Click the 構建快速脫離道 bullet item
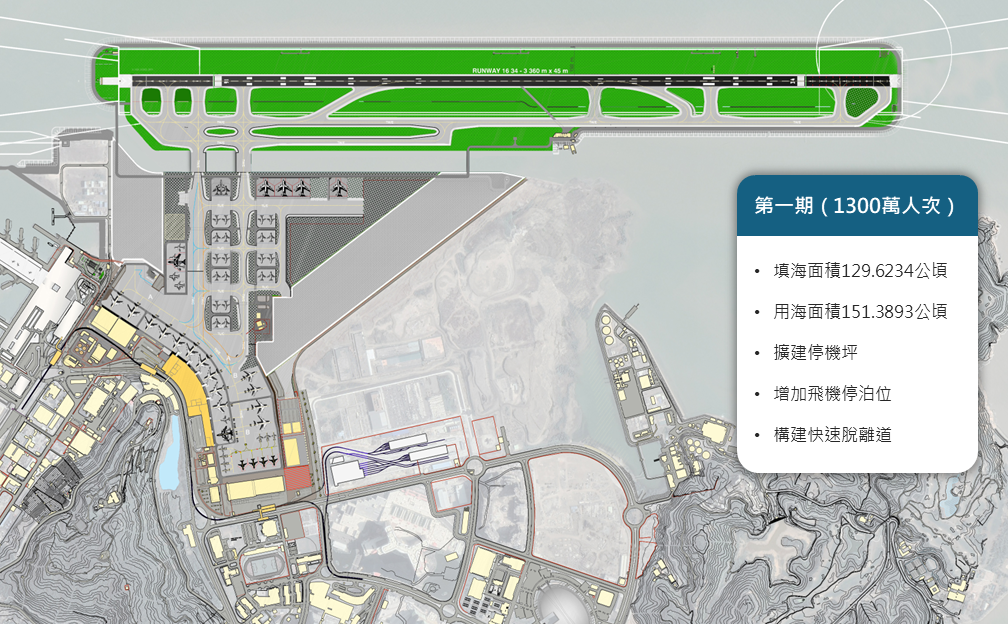1008x624 pixels. click(833, 434)
